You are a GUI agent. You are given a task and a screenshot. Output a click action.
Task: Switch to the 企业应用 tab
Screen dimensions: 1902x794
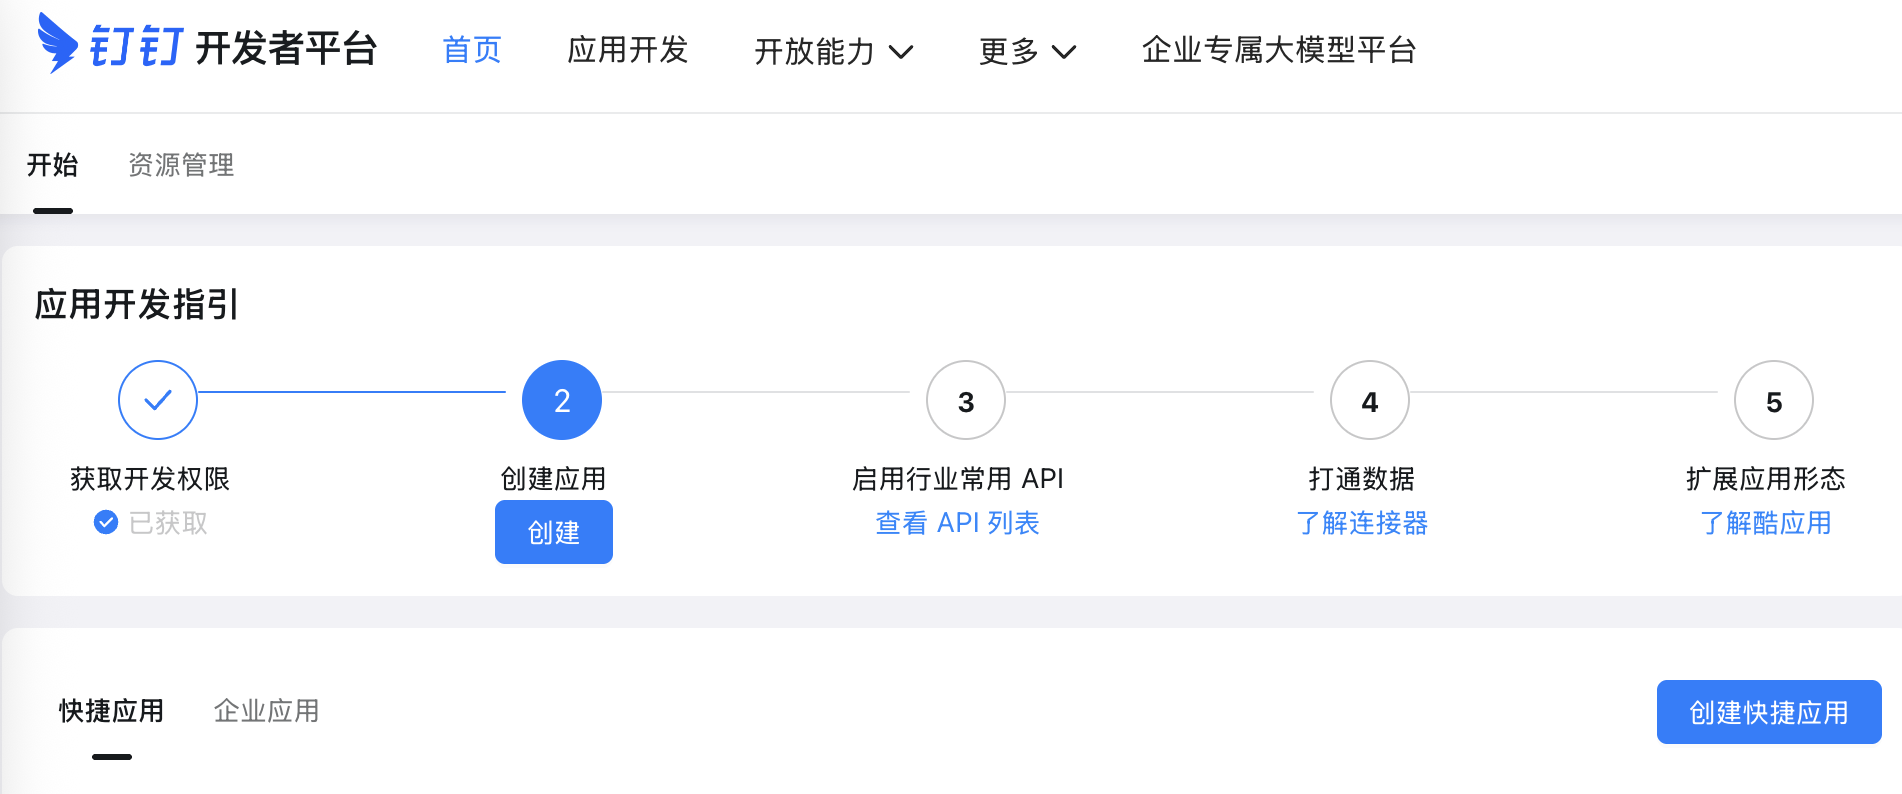[265, 711]
